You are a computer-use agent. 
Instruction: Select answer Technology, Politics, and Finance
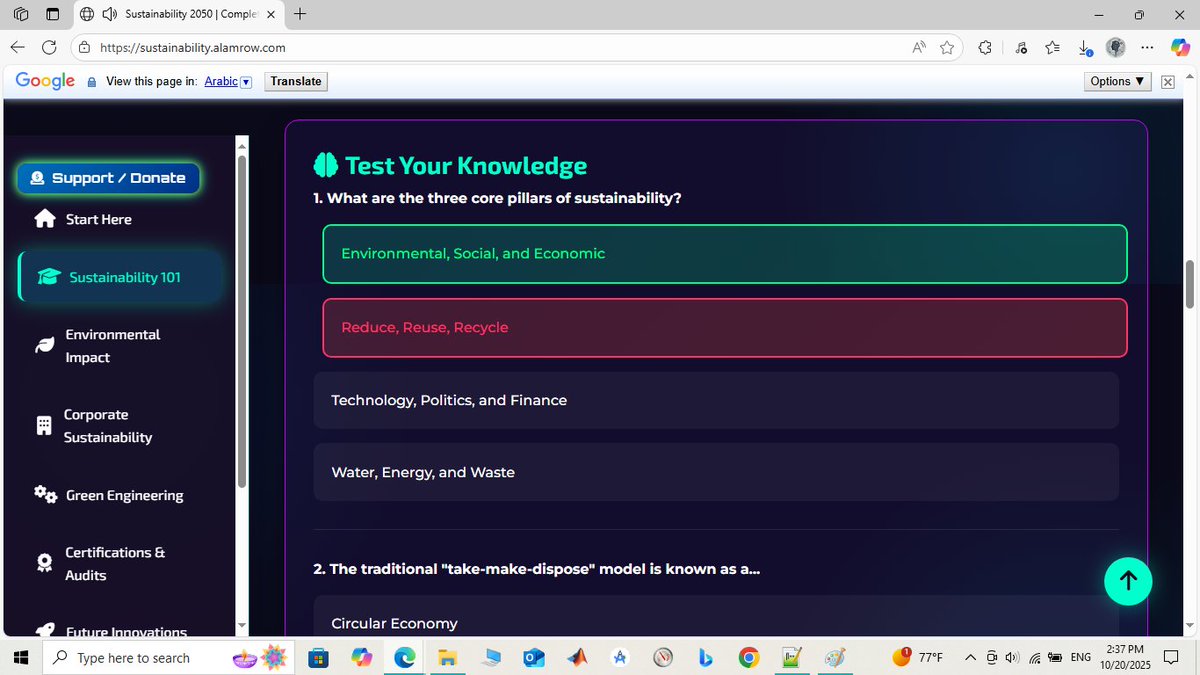pyautogui.click(x=716, y=400)
